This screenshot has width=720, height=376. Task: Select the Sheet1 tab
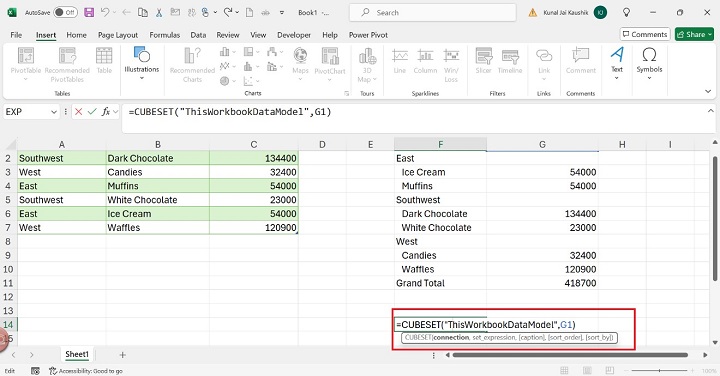point(77,354)
